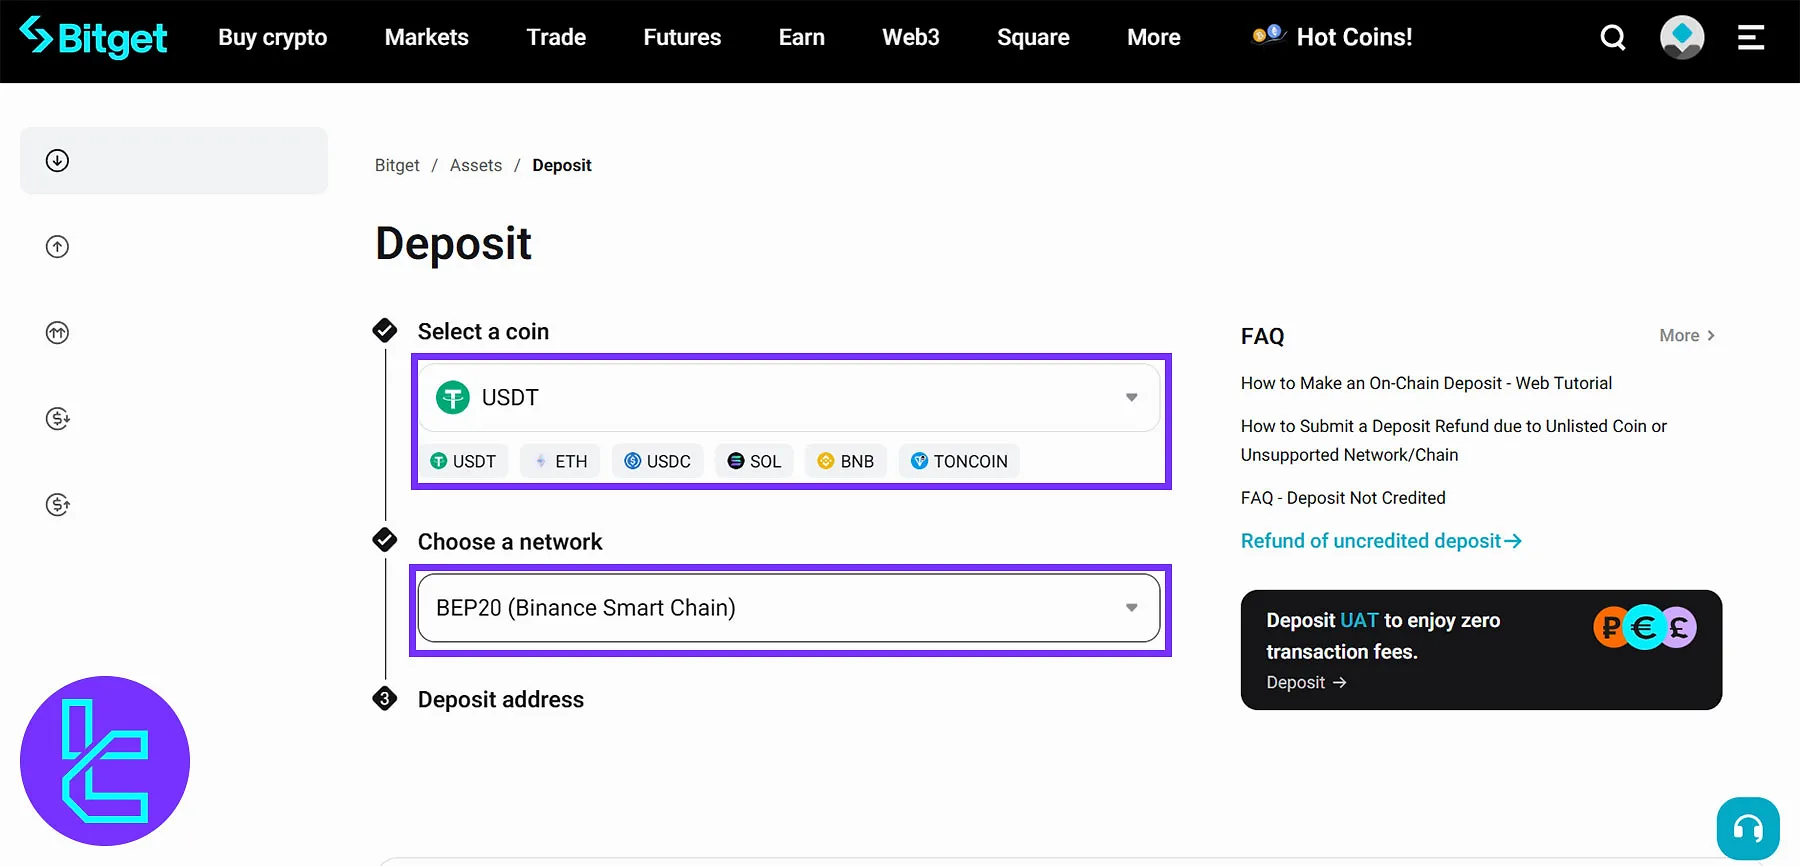Open the More navigation menu

[x=1154, y=38]
